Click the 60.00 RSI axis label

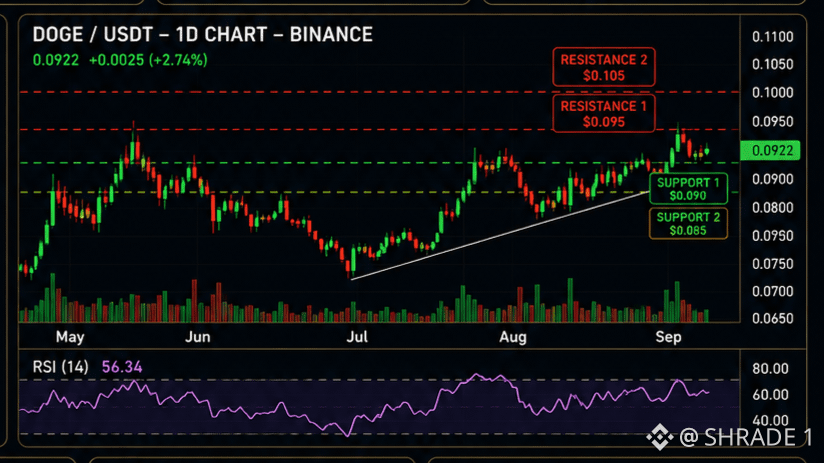pyautogui.click(x=770, y=395)
